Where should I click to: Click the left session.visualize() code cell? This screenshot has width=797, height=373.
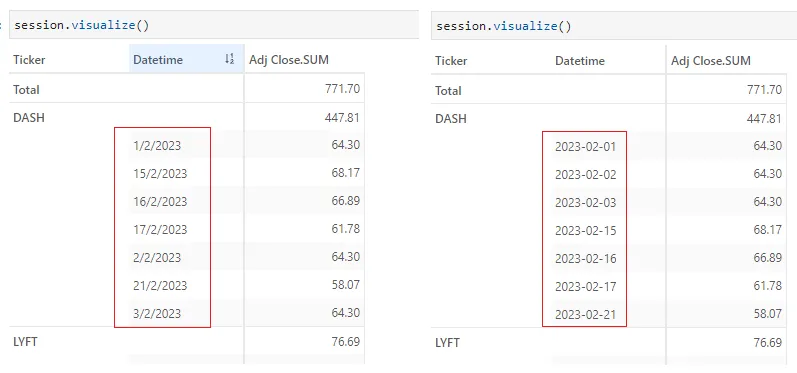click(214, 25)
